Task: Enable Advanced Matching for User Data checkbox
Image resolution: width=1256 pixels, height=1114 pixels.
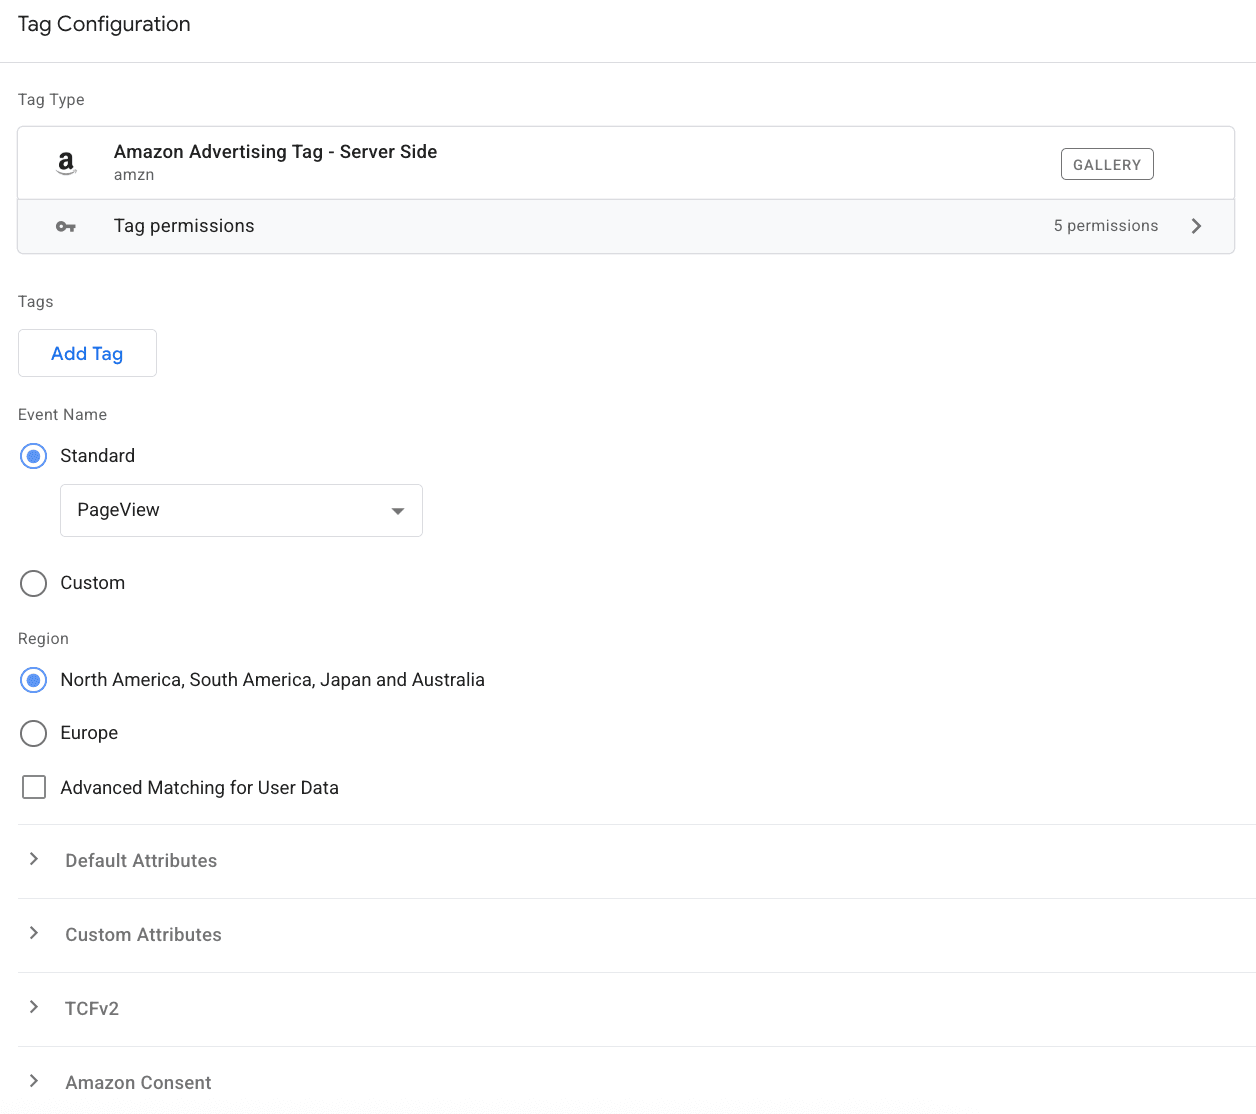Action: click(x=34, y=787)
